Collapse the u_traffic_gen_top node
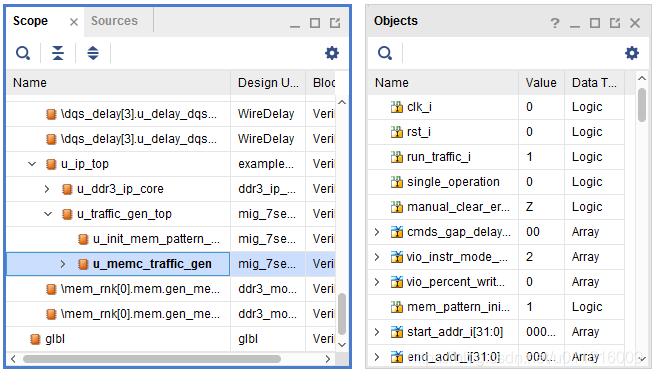 point(48,214)
